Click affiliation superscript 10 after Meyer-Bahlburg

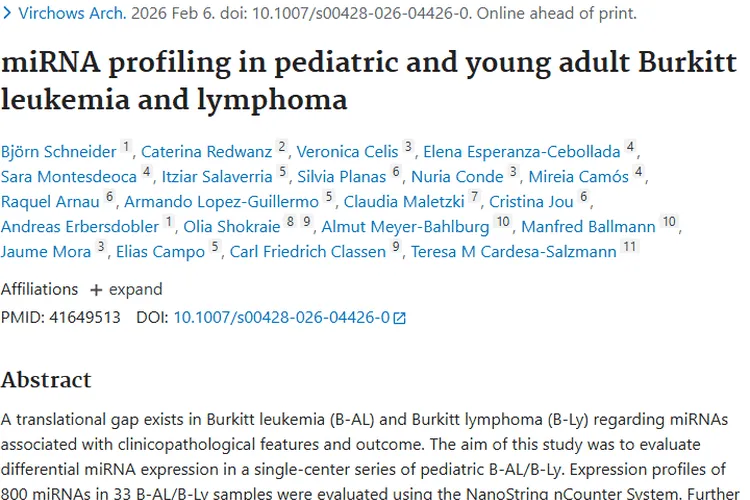[503, 223]
